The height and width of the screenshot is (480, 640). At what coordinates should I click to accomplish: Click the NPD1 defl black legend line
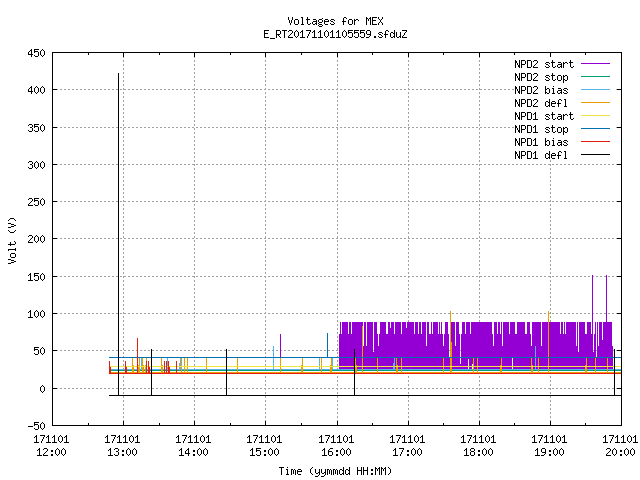(595, 155)
